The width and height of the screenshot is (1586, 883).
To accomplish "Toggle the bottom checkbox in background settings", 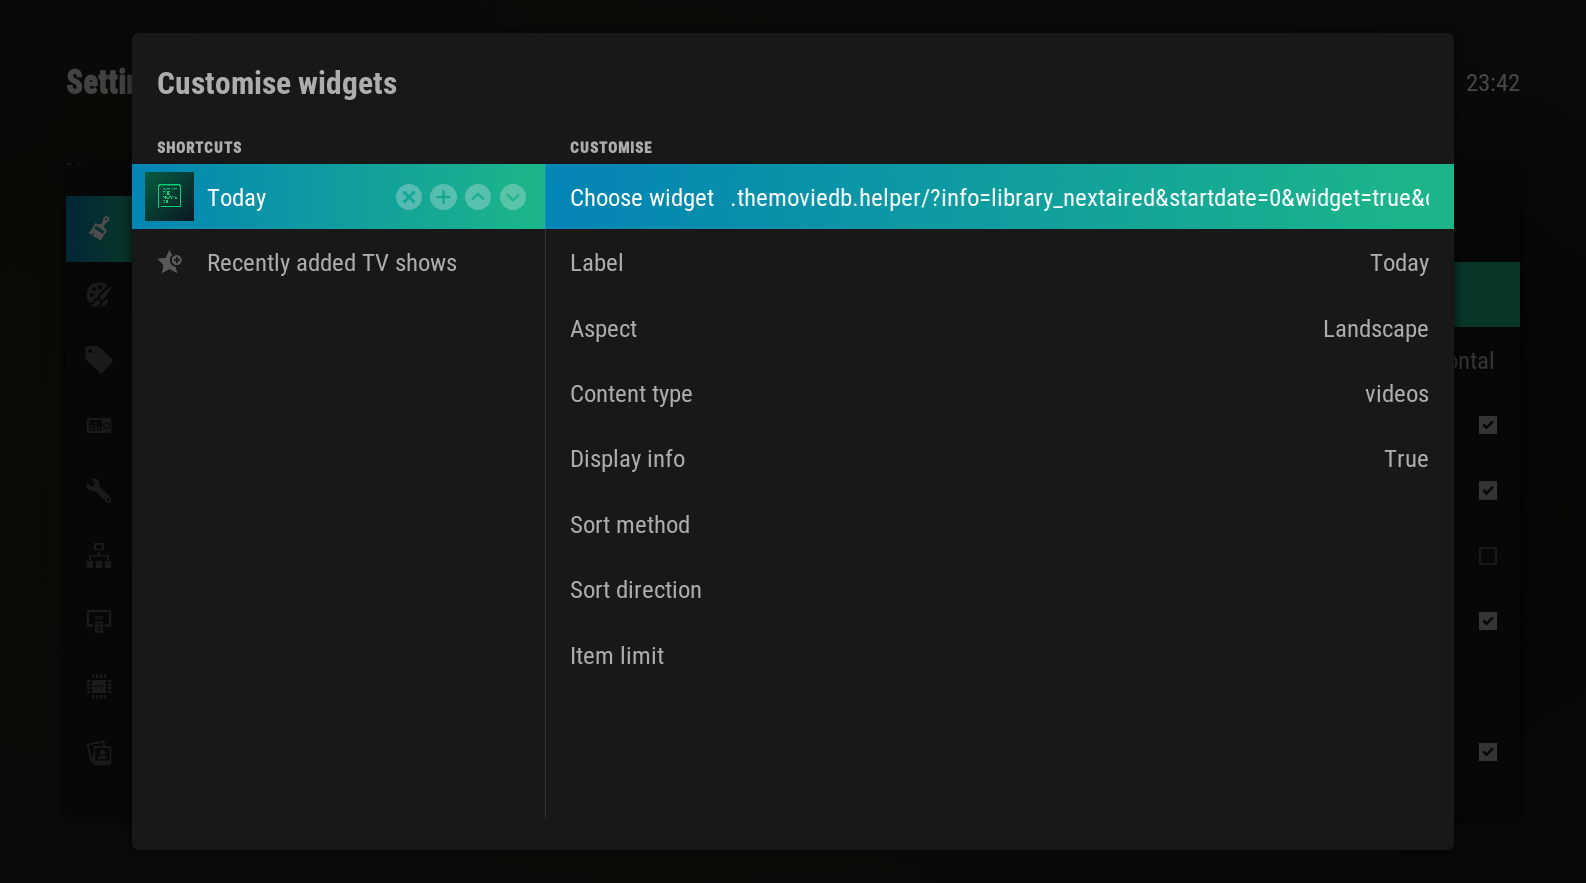I will click(1488, 752).
